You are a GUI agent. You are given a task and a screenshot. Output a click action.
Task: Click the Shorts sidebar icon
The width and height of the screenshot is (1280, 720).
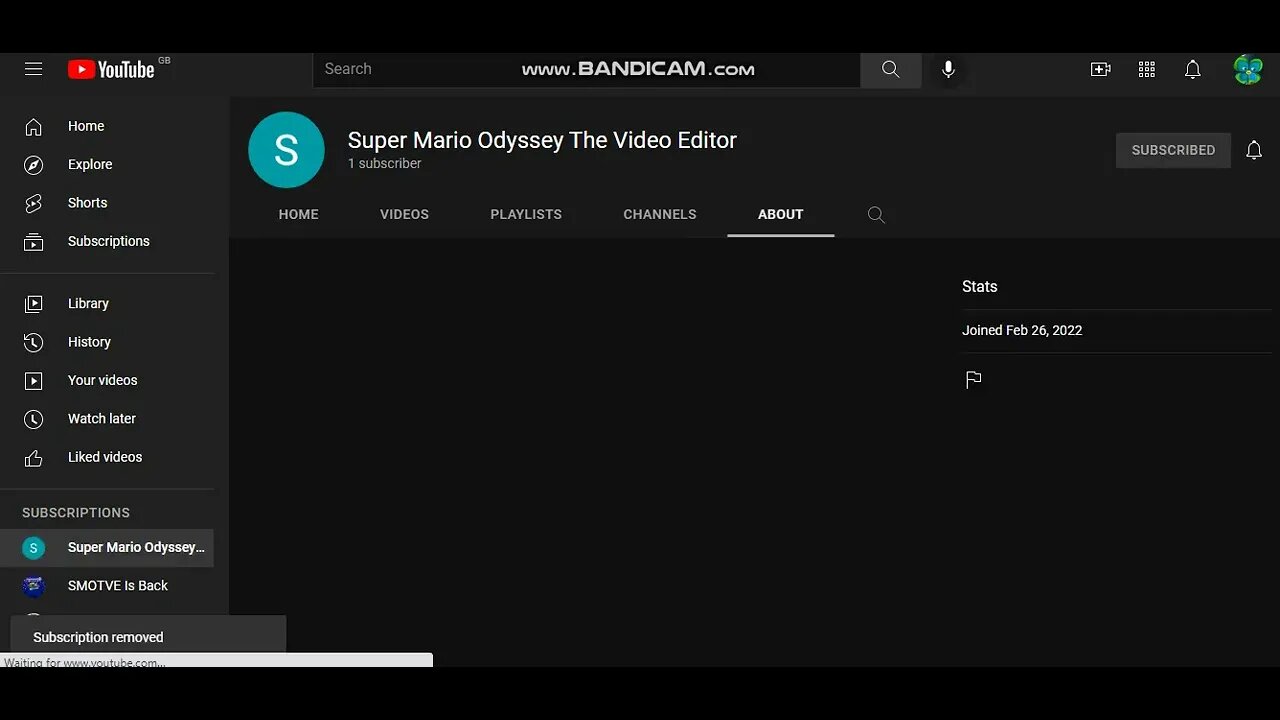pos(33,203)
